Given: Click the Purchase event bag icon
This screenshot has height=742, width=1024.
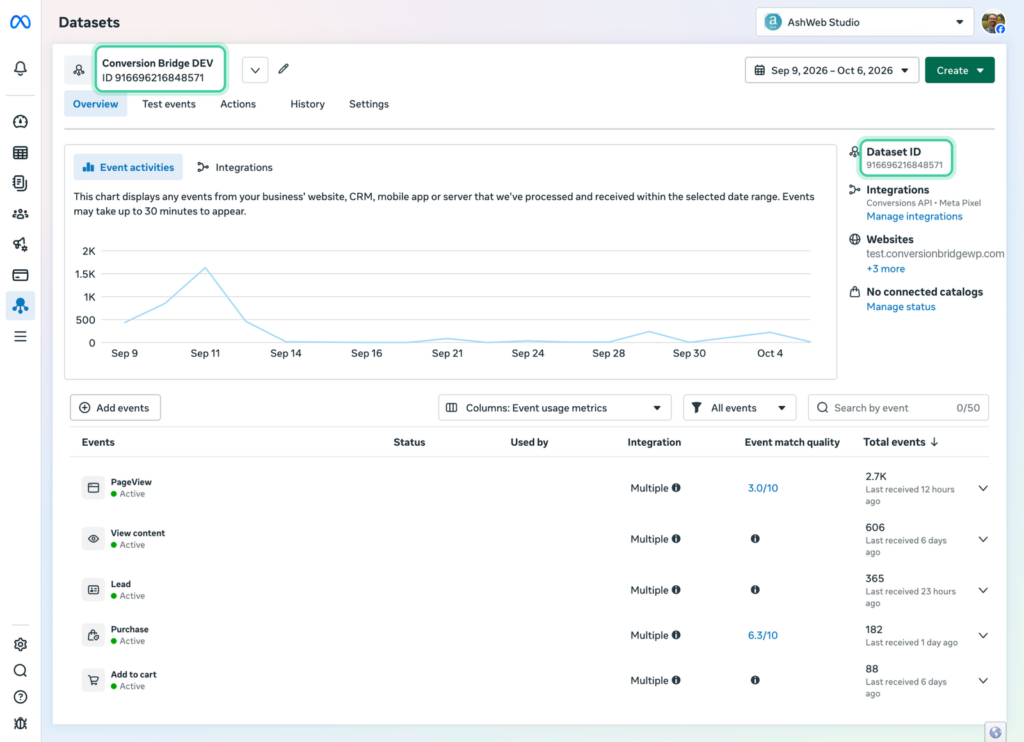Looking at the screenshot, I should [93, 635].
